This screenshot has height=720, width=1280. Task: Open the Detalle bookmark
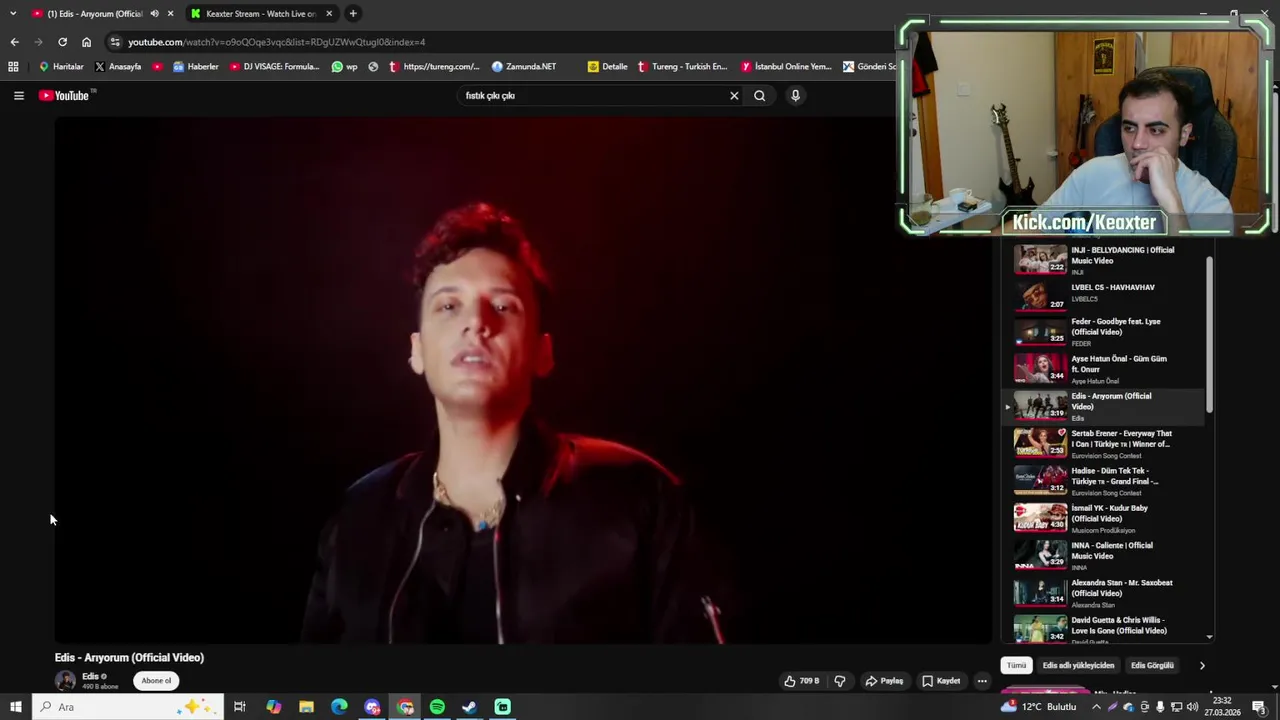point(608,67)
